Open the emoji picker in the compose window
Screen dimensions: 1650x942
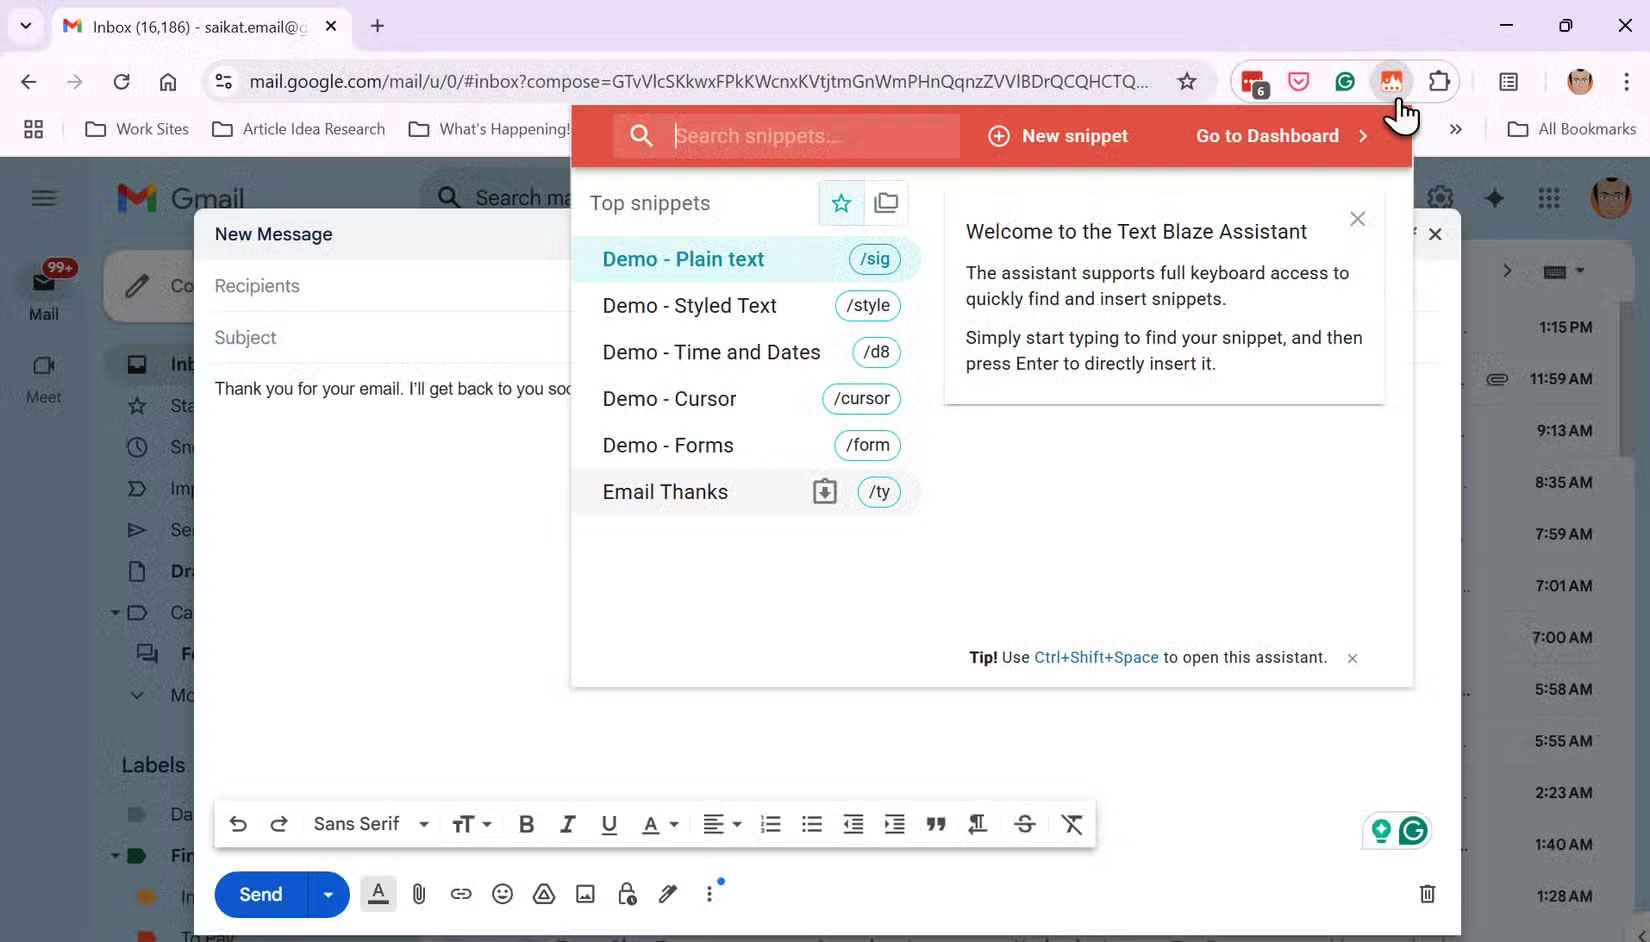pos(502,894)
